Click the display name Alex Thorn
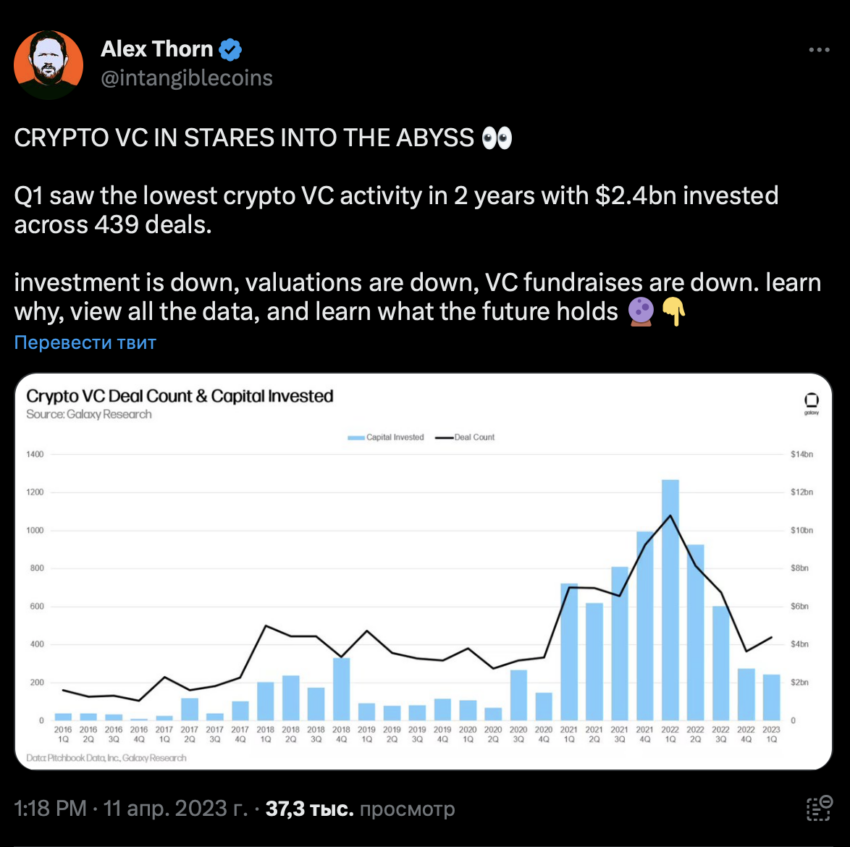 157,49
